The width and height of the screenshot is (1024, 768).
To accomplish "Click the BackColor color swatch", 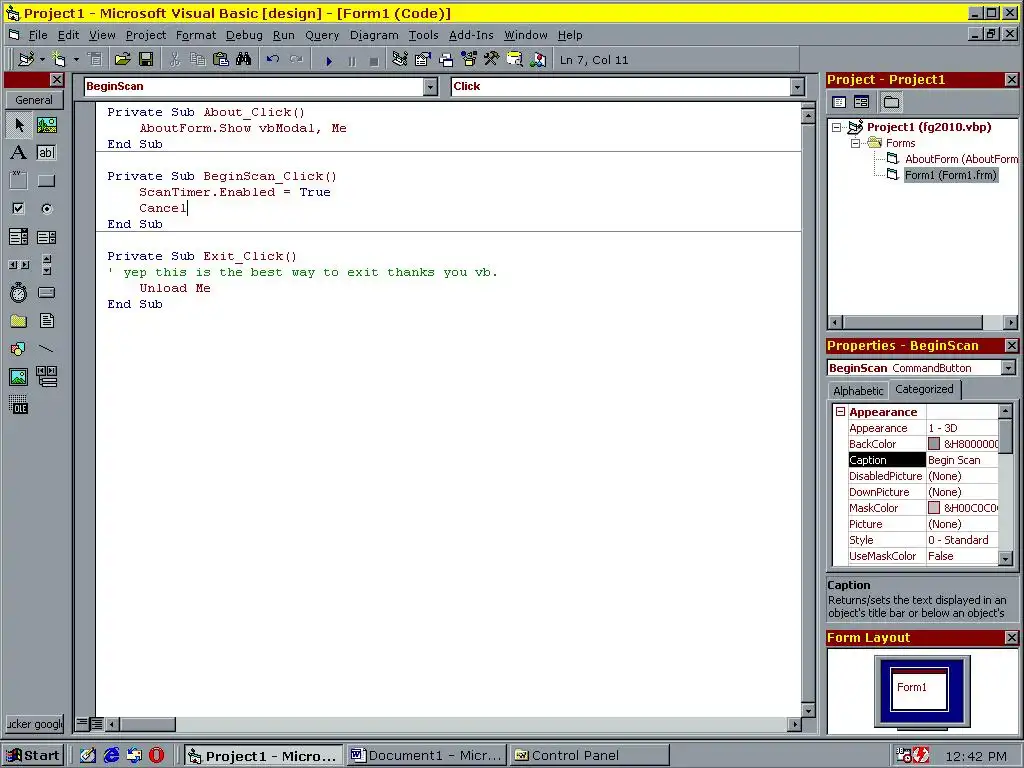I will tap(934, 444).
